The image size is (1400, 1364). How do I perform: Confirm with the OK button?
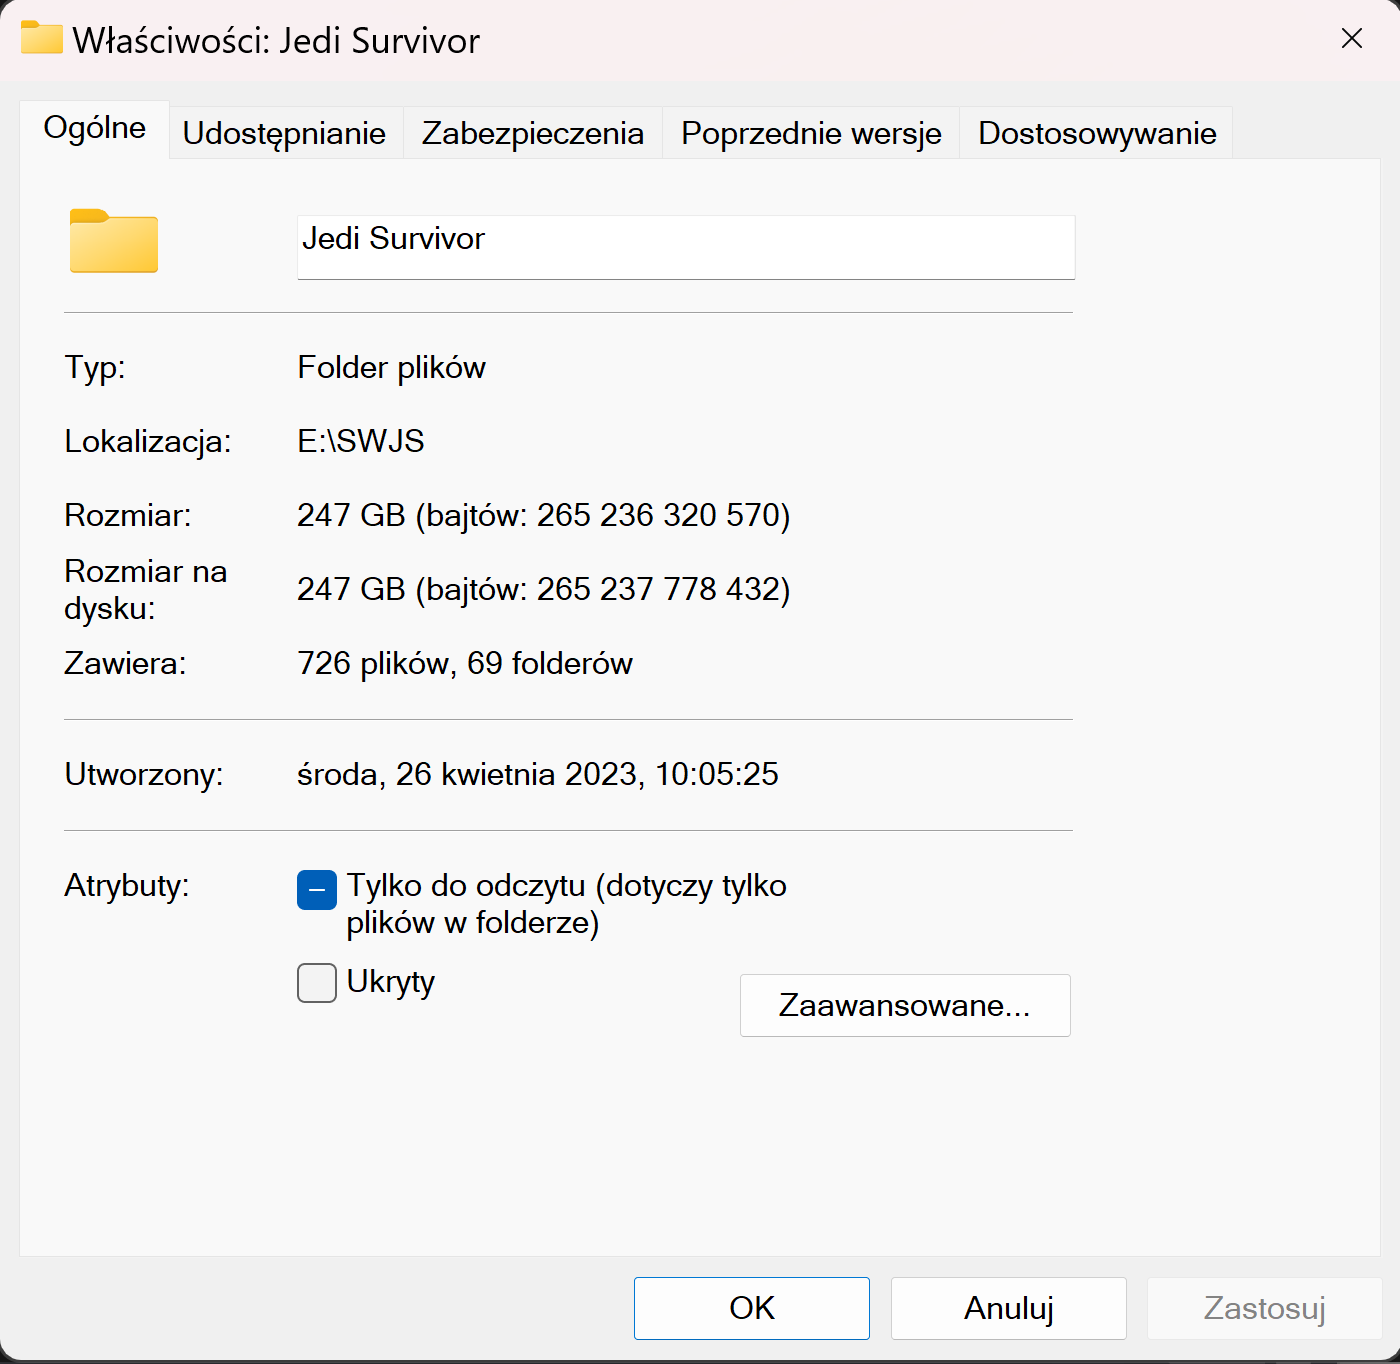click(752, 1308)
